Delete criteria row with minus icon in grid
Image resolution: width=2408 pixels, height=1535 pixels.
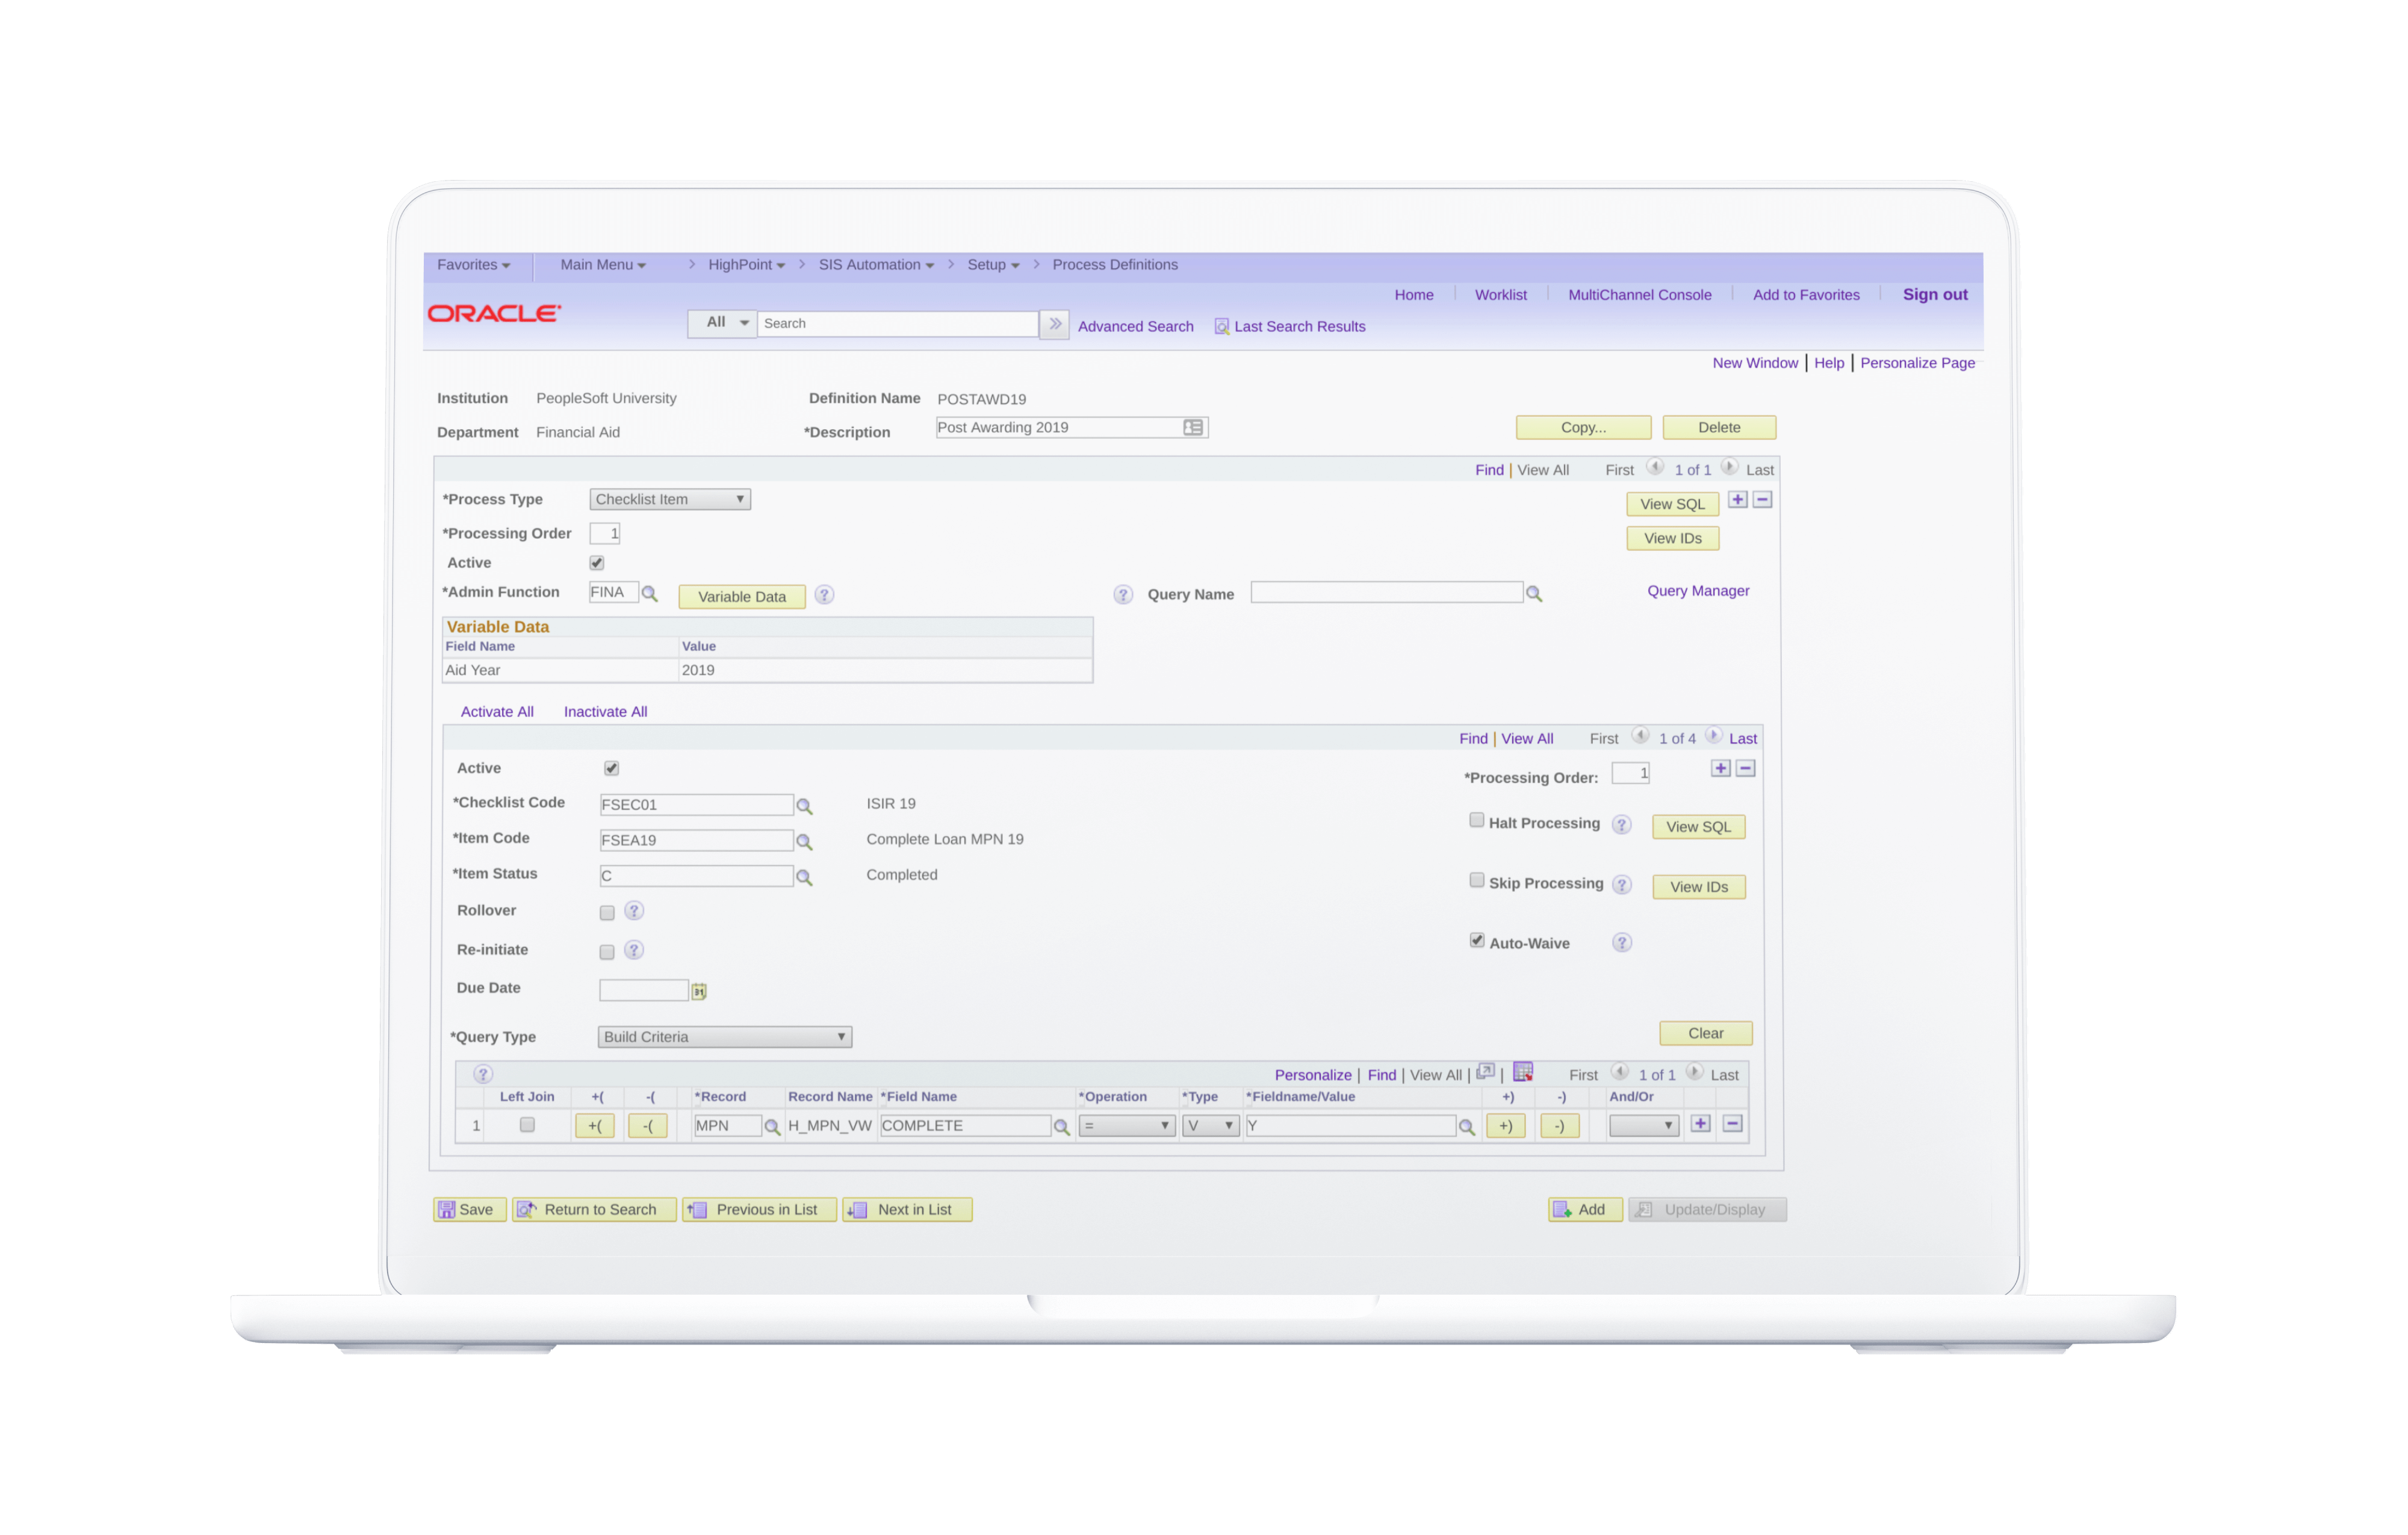[1733, 1124]
